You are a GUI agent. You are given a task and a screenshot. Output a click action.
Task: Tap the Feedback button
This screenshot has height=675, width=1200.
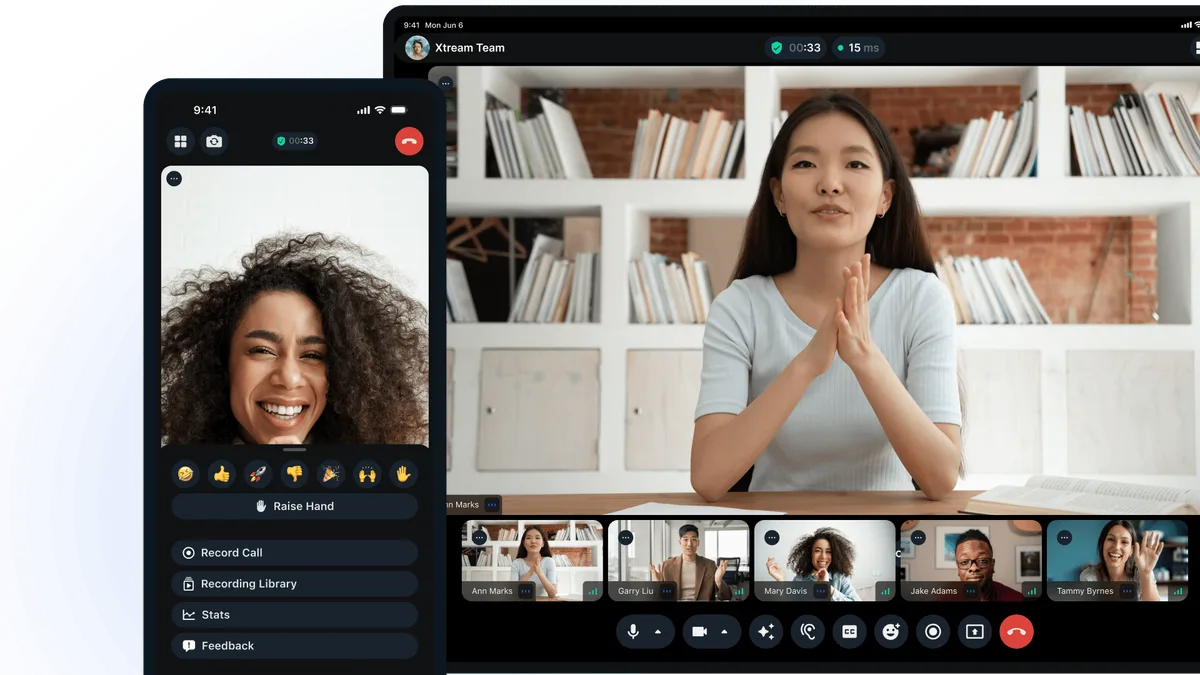pyautogui.click(x=295, y=646)
